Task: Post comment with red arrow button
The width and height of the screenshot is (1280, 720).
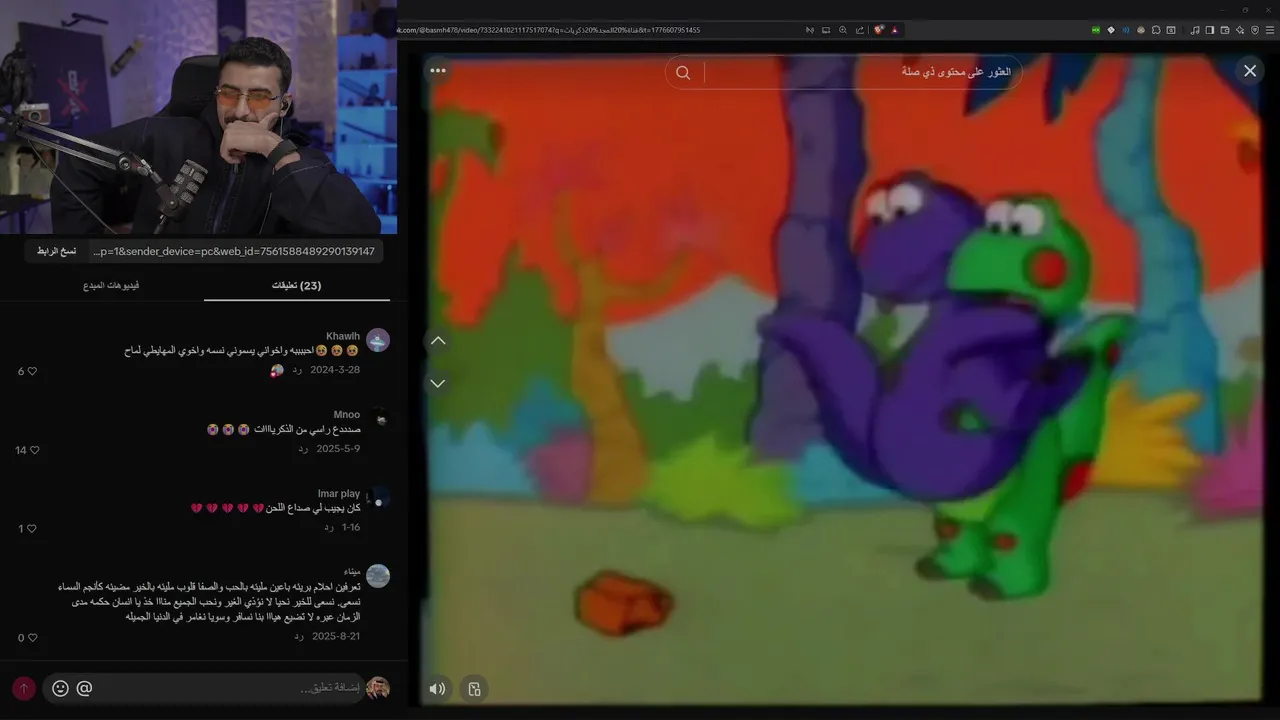Action: pyautogui.click(x=24, y=688)
